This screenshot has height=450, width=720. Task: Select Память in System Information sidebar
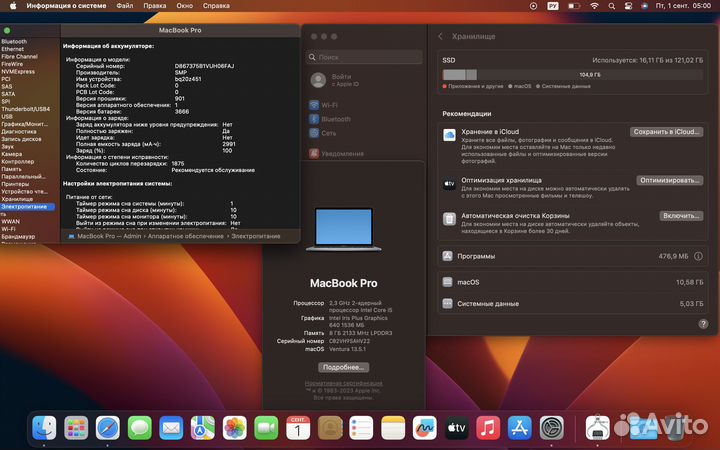(11, 169)
